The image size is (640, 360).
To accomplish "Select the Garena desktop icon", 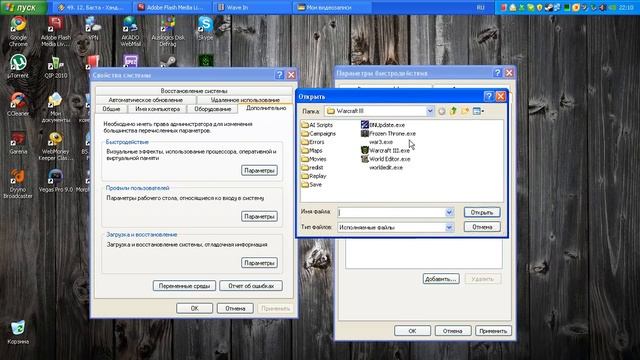I will (x=18, y=143).
